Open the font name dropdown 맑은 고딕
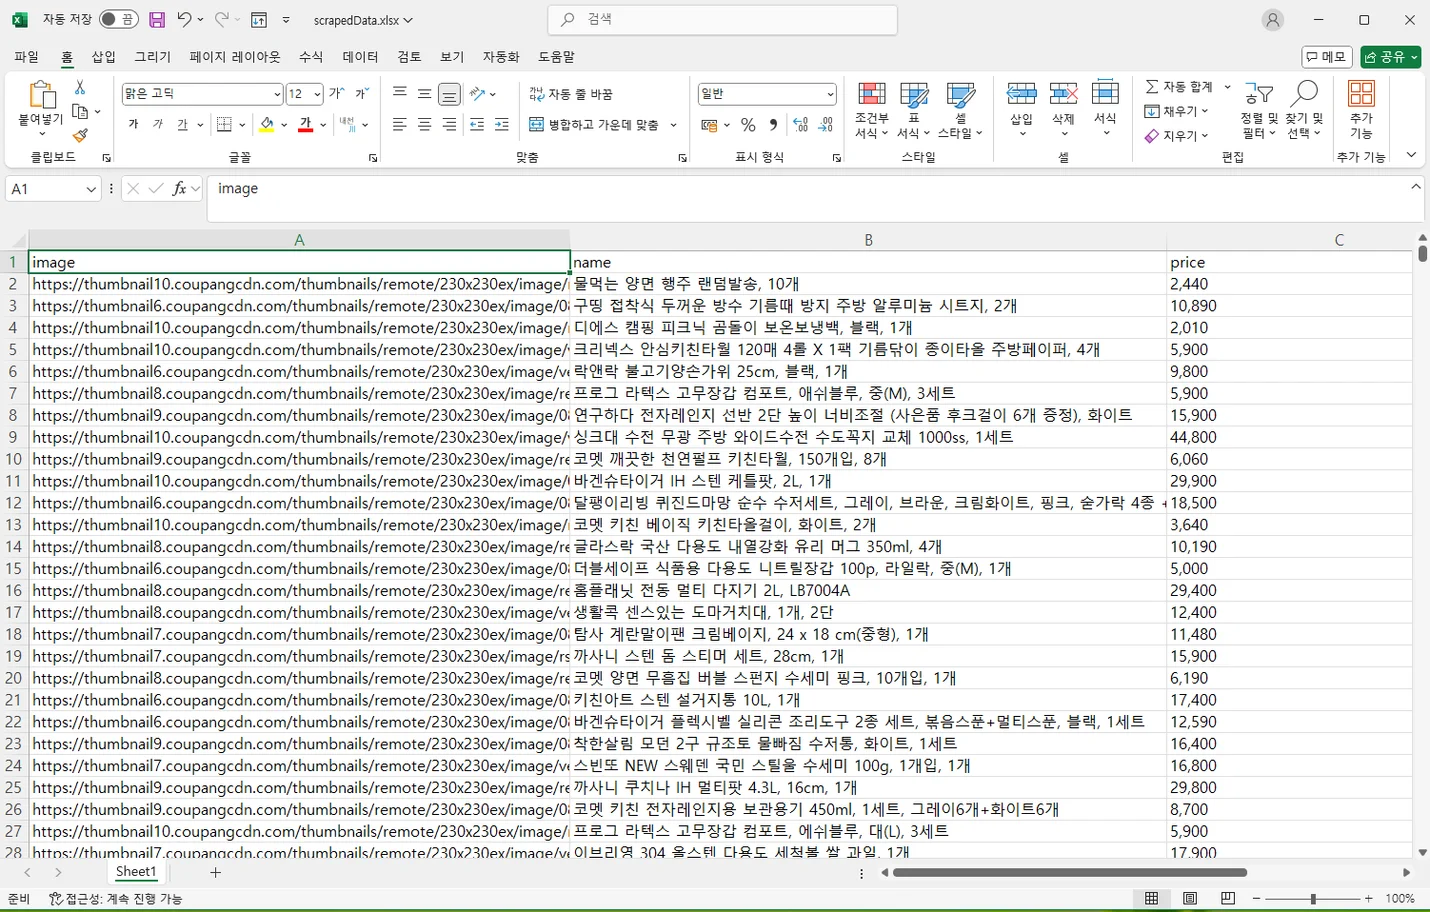The width and height of the screenshot is (1430, 912). pos(277,94)
